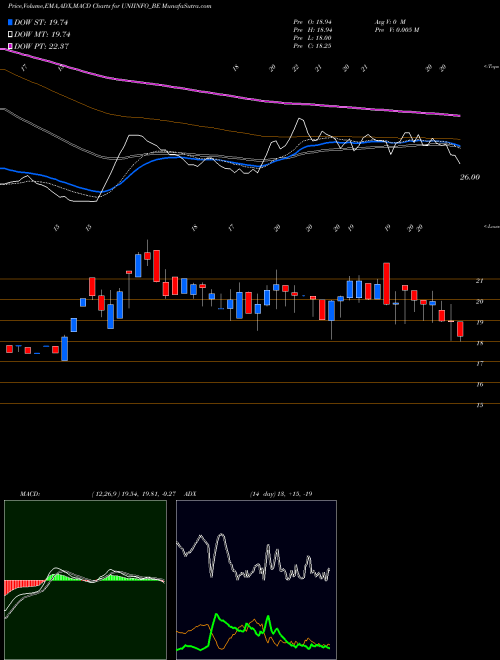This screenshot has height=660, width=500.
Task: Click the 20 price axis label
Action: (480, 302)
